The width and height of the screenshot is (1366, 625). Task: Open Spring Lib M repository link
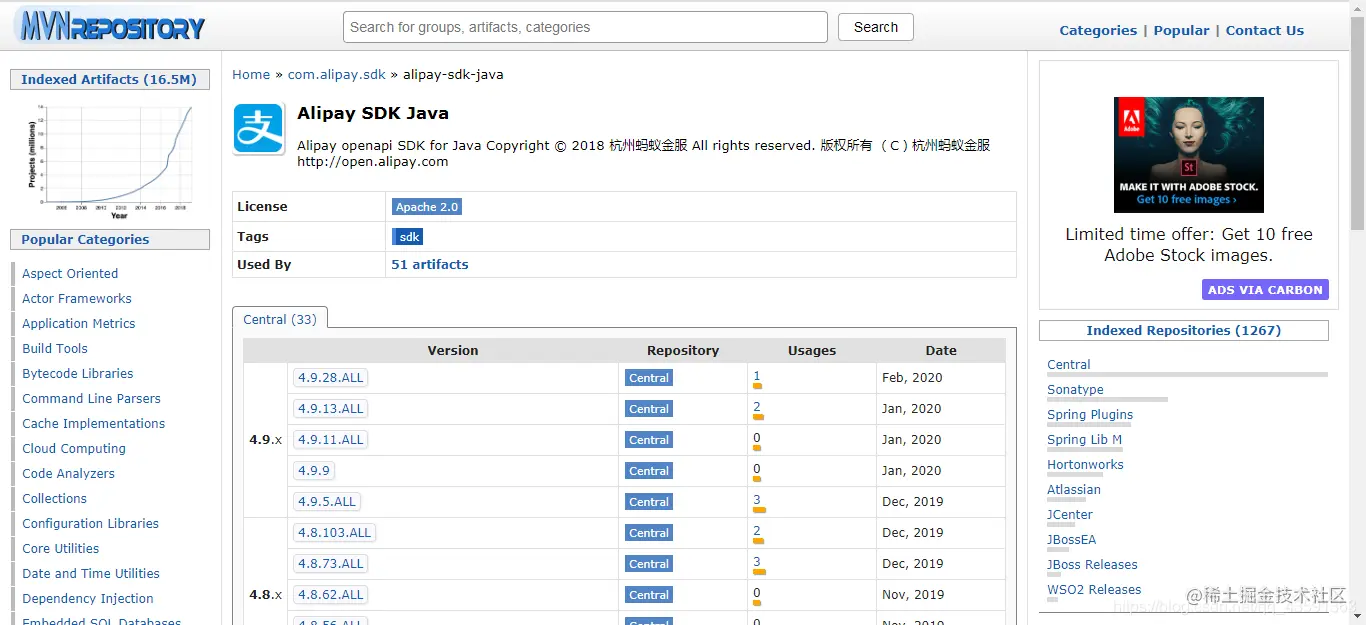click(1085, 439)
